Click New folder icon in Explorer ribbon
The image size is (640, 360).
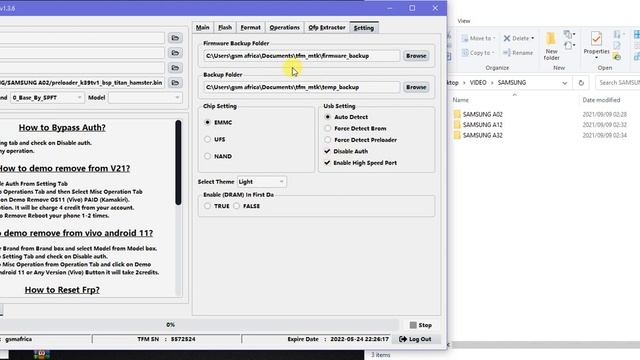click(551, 46)
